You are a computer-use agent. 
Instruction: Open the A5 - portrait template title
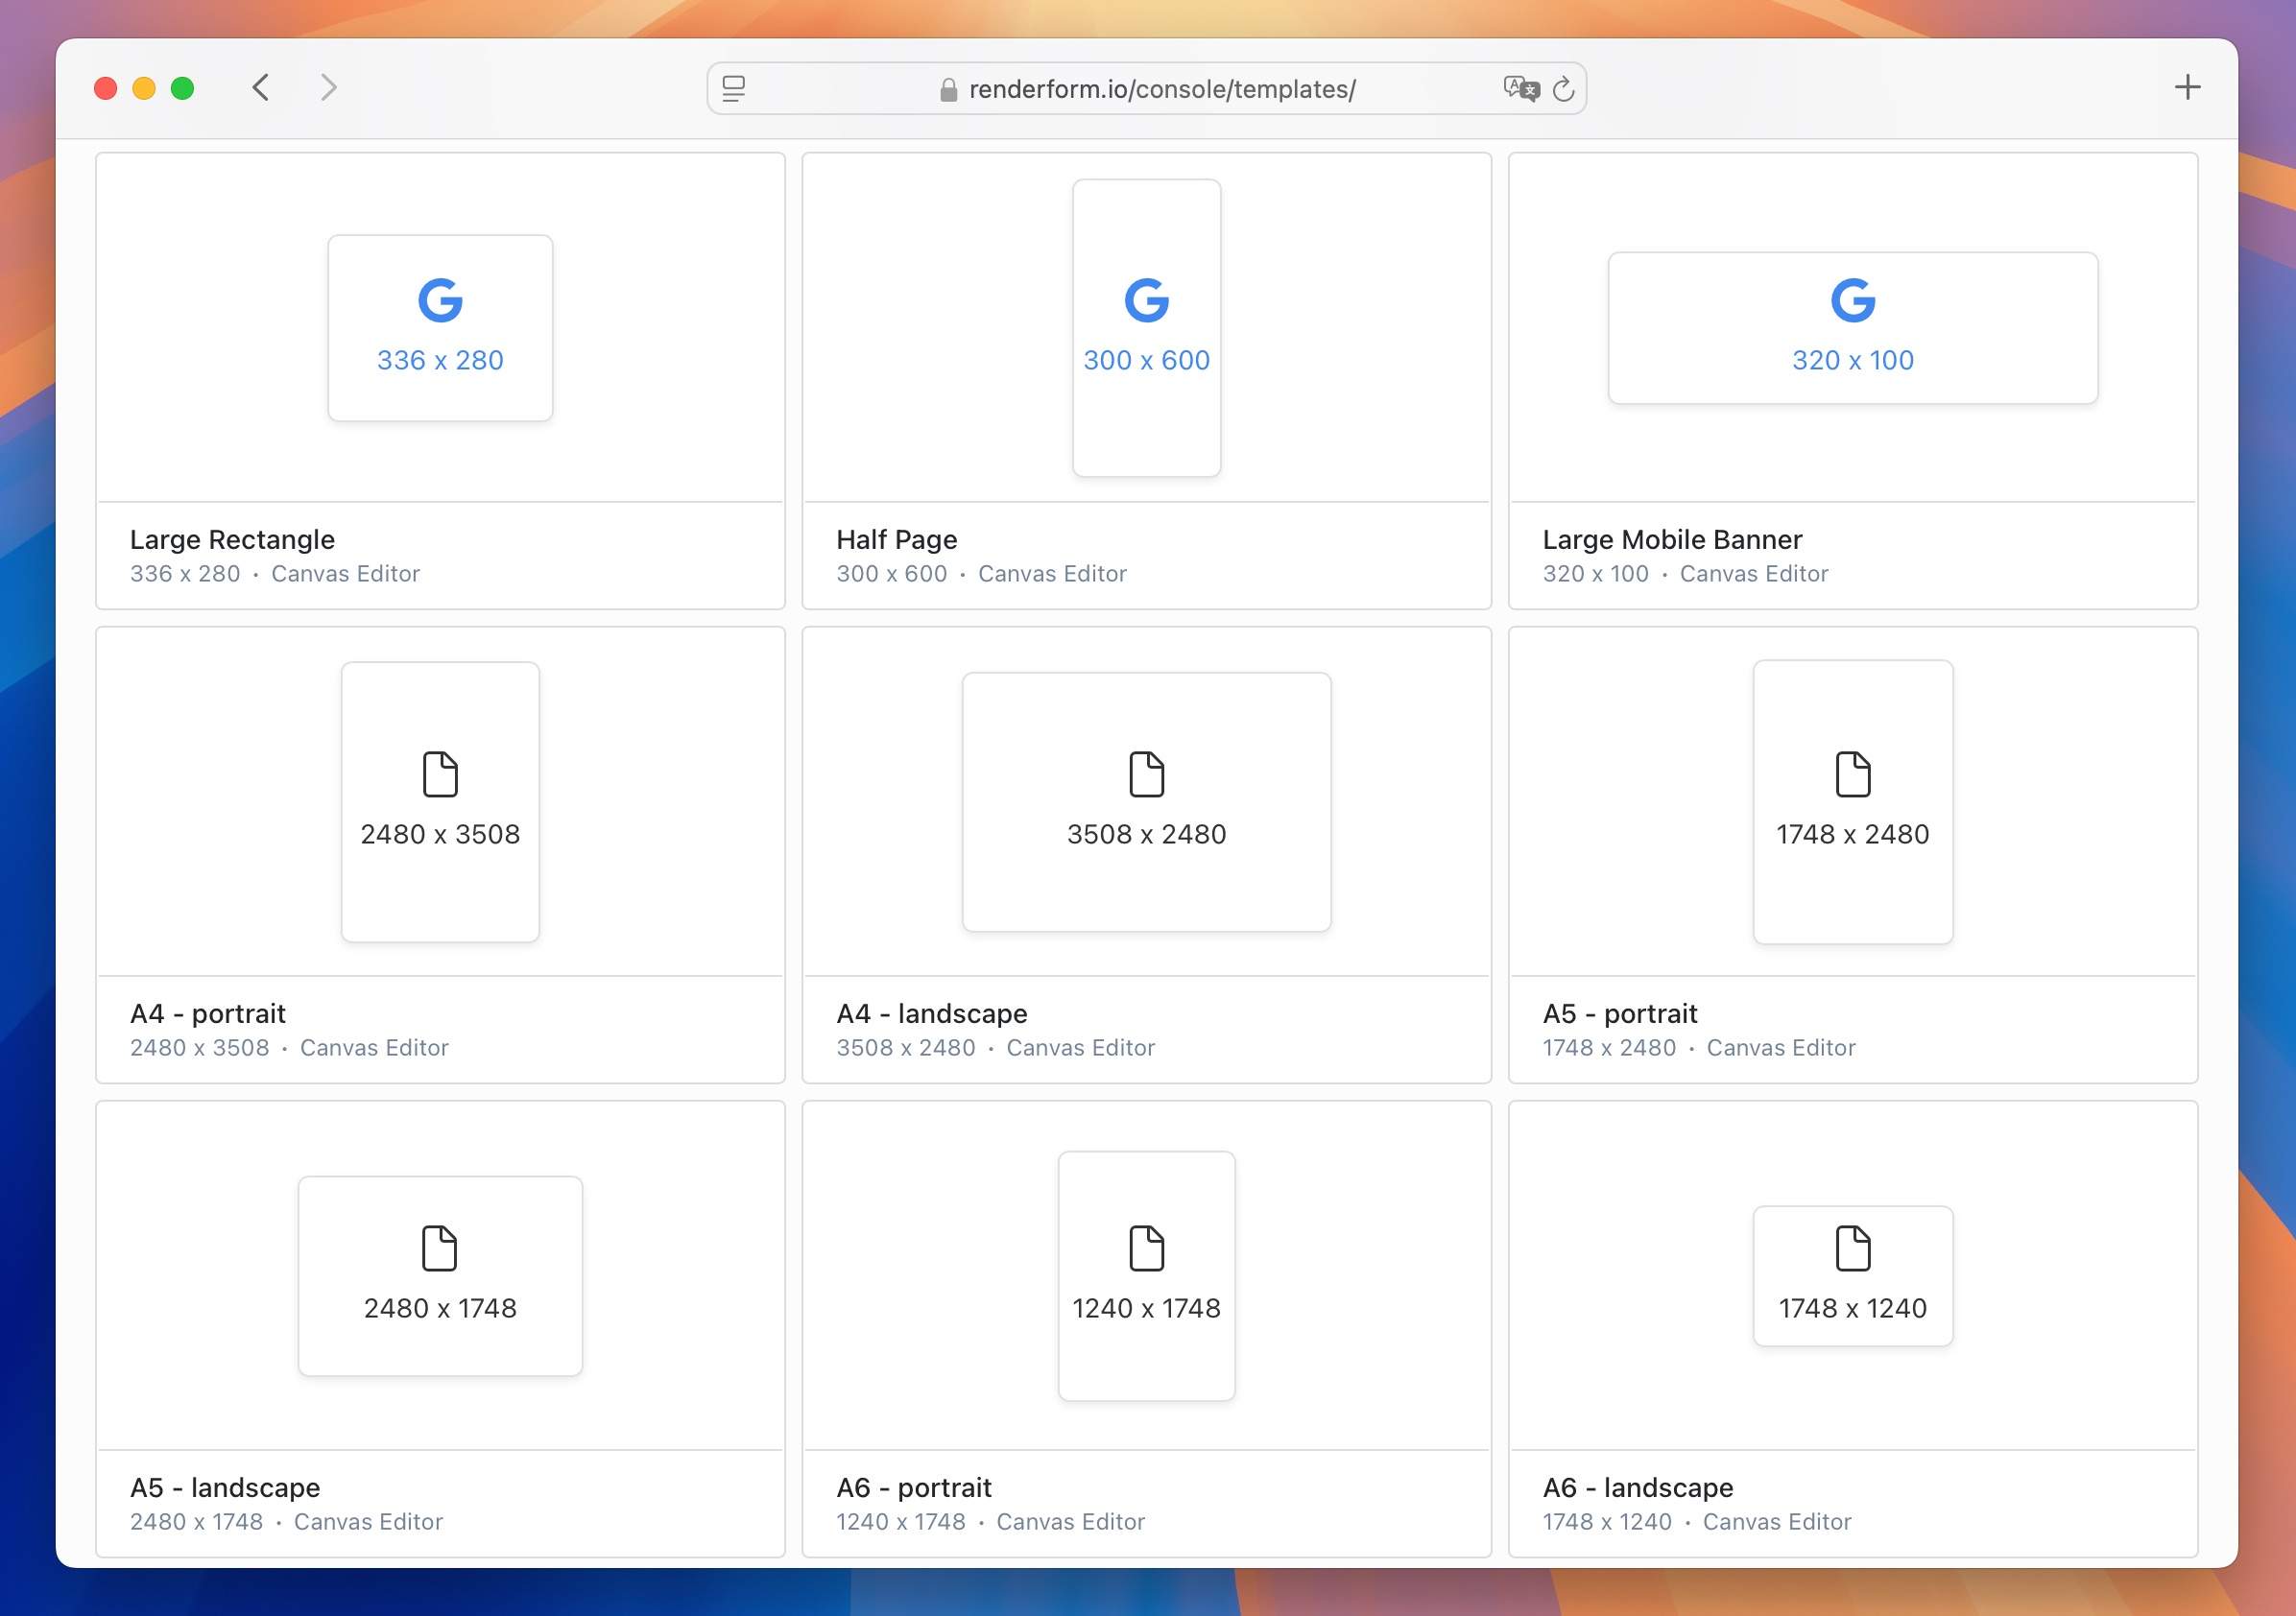1620,1014
